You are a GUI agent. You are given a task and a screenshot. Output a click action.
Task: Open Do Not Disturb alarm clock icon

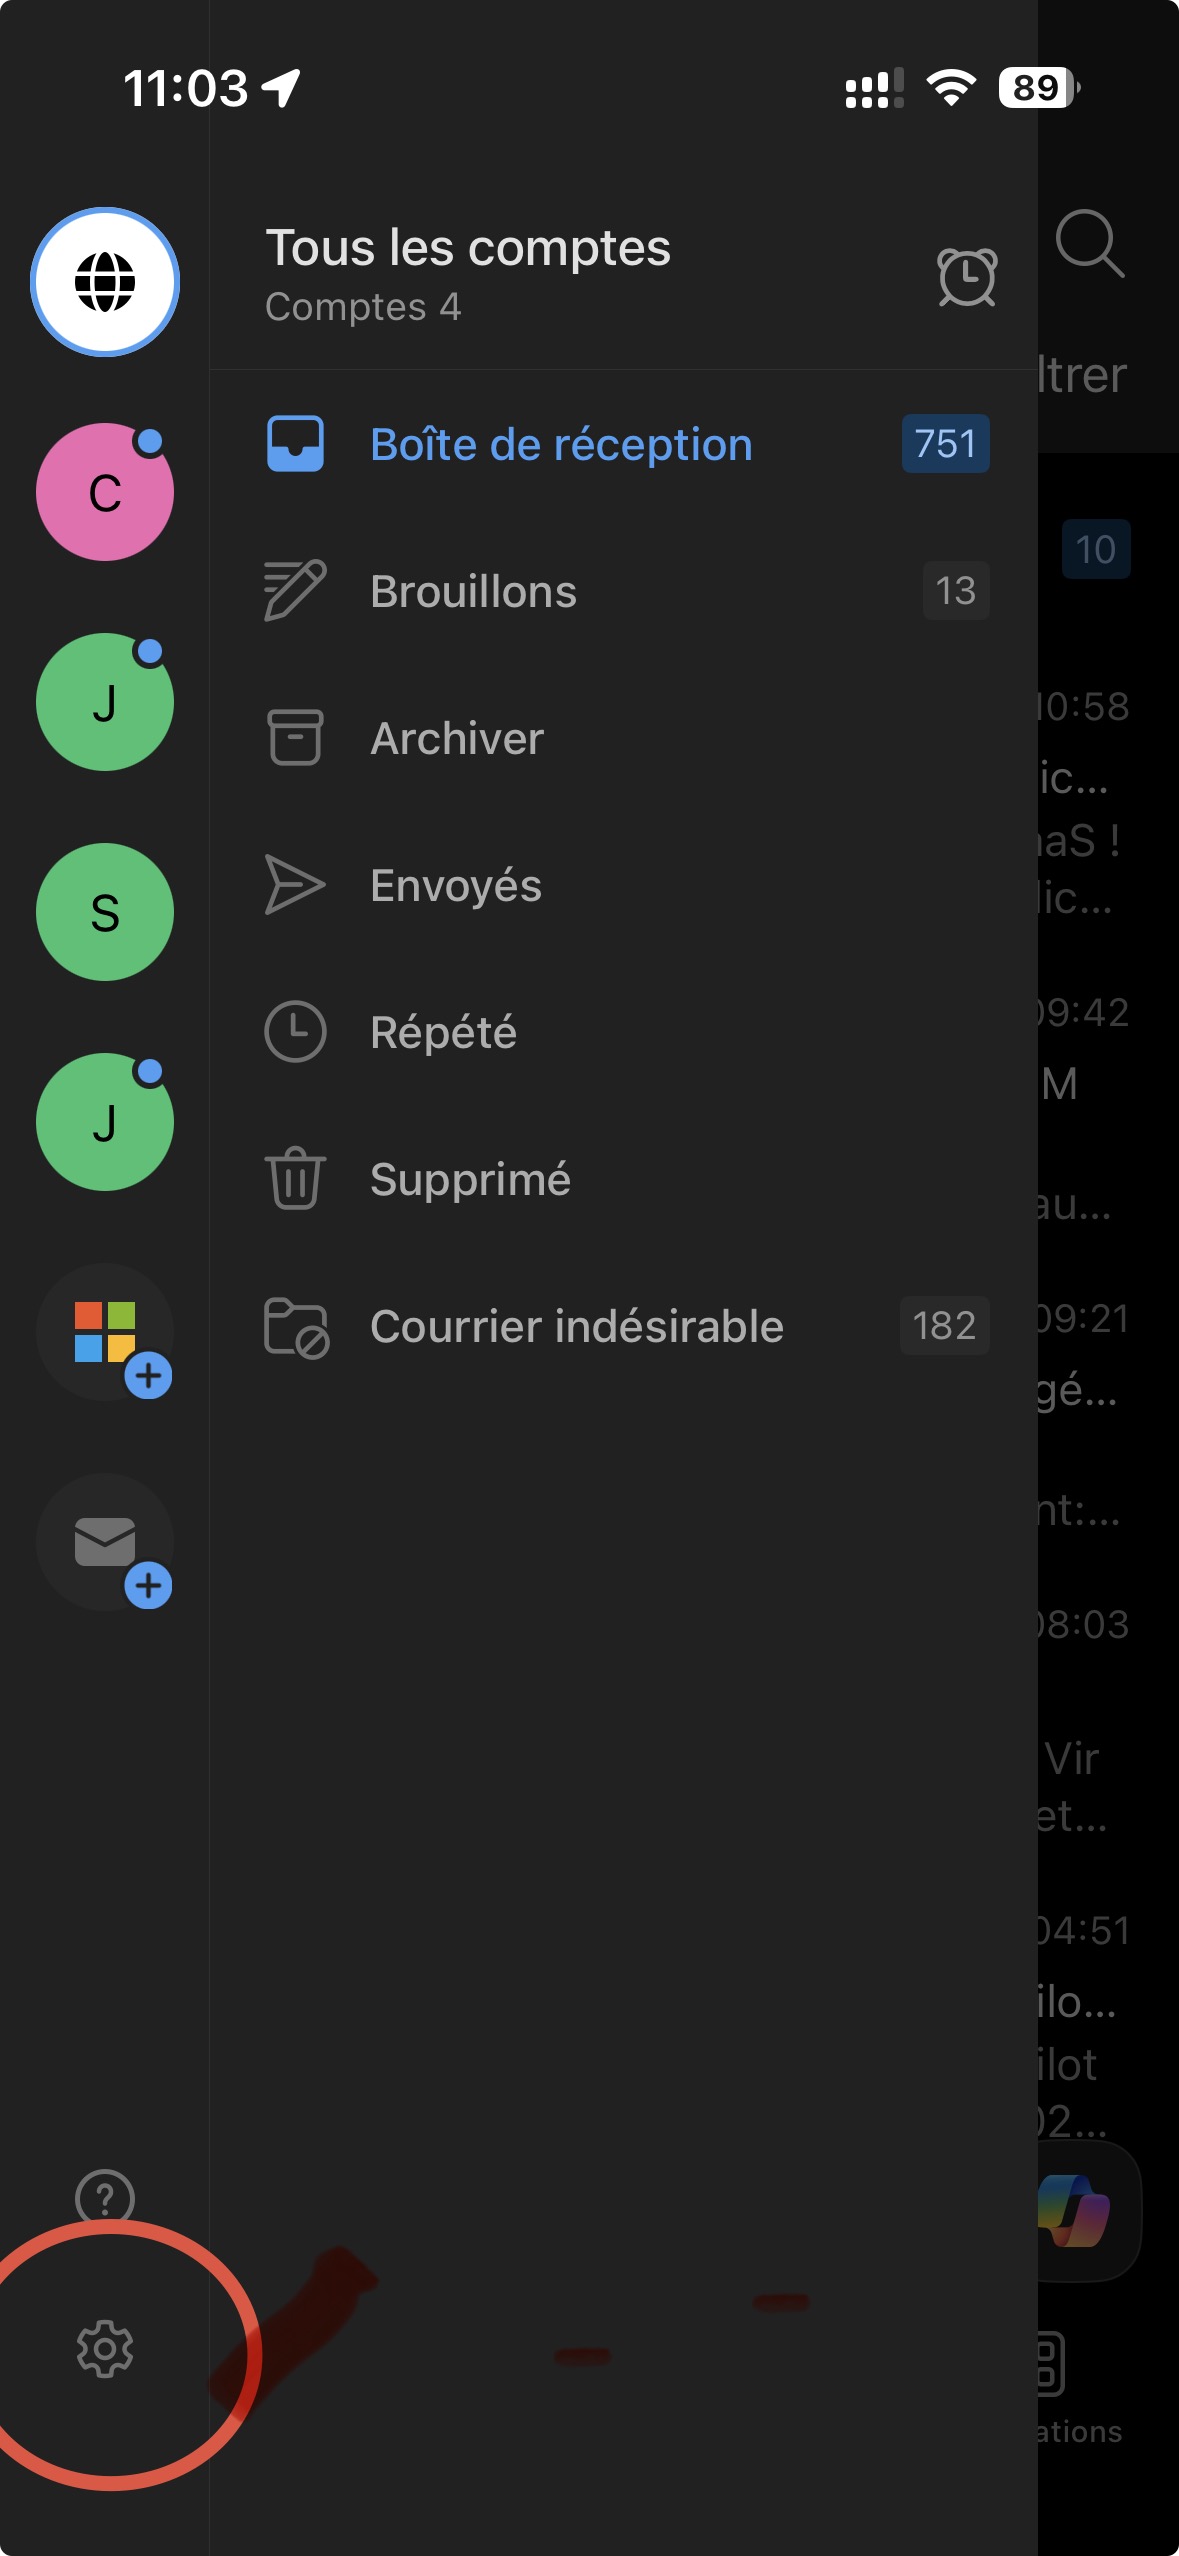click(967, 276)
